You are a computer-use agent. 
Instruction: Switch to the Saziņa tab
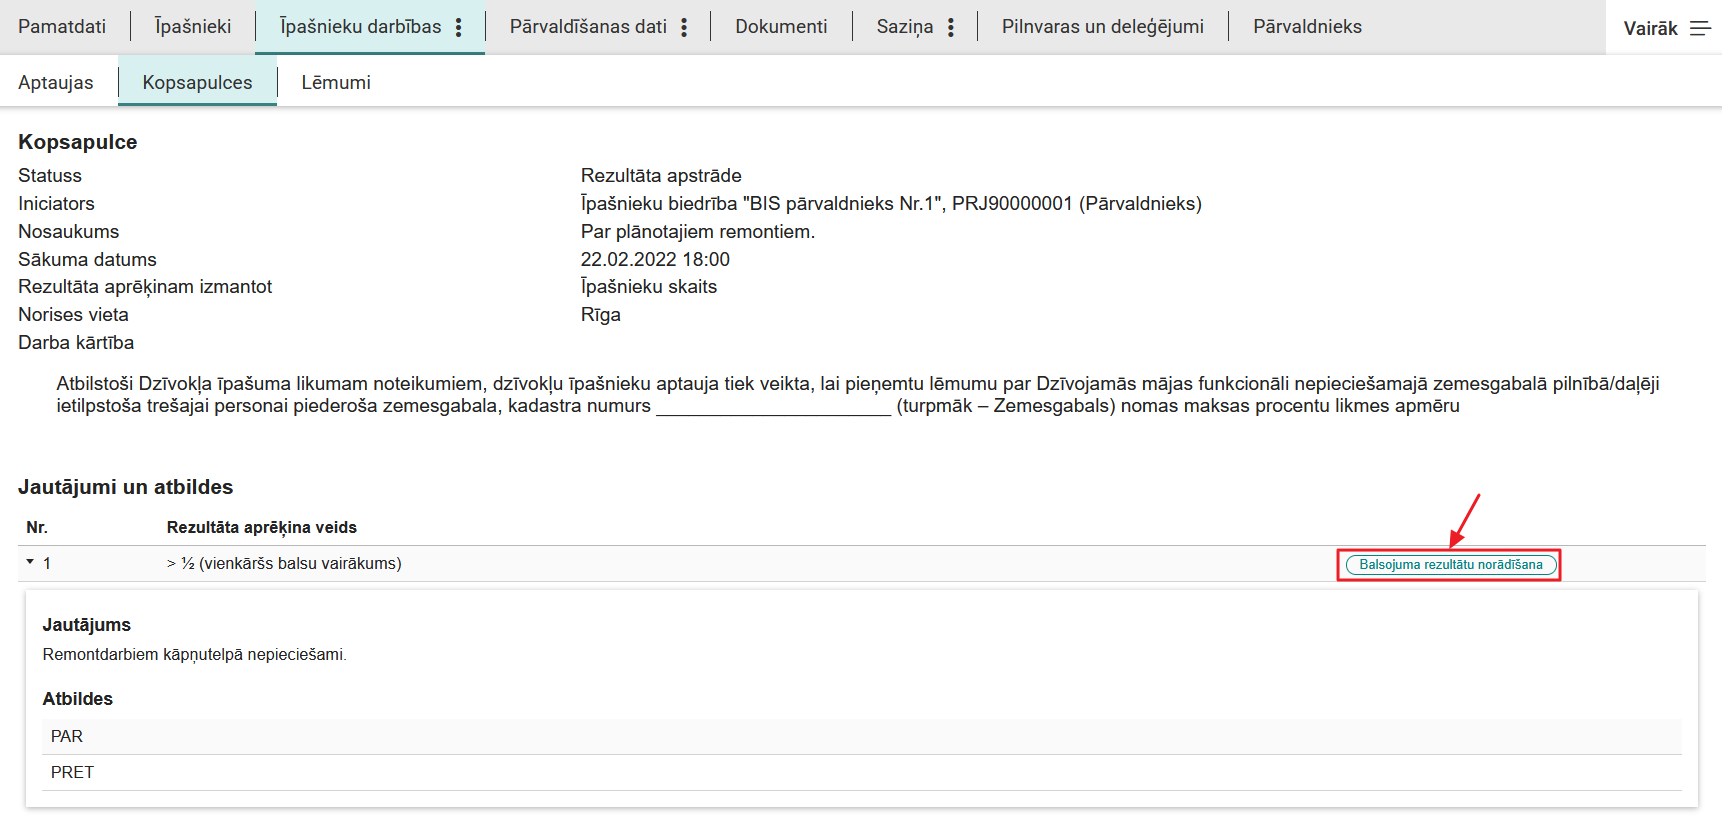tap(904, 27)
